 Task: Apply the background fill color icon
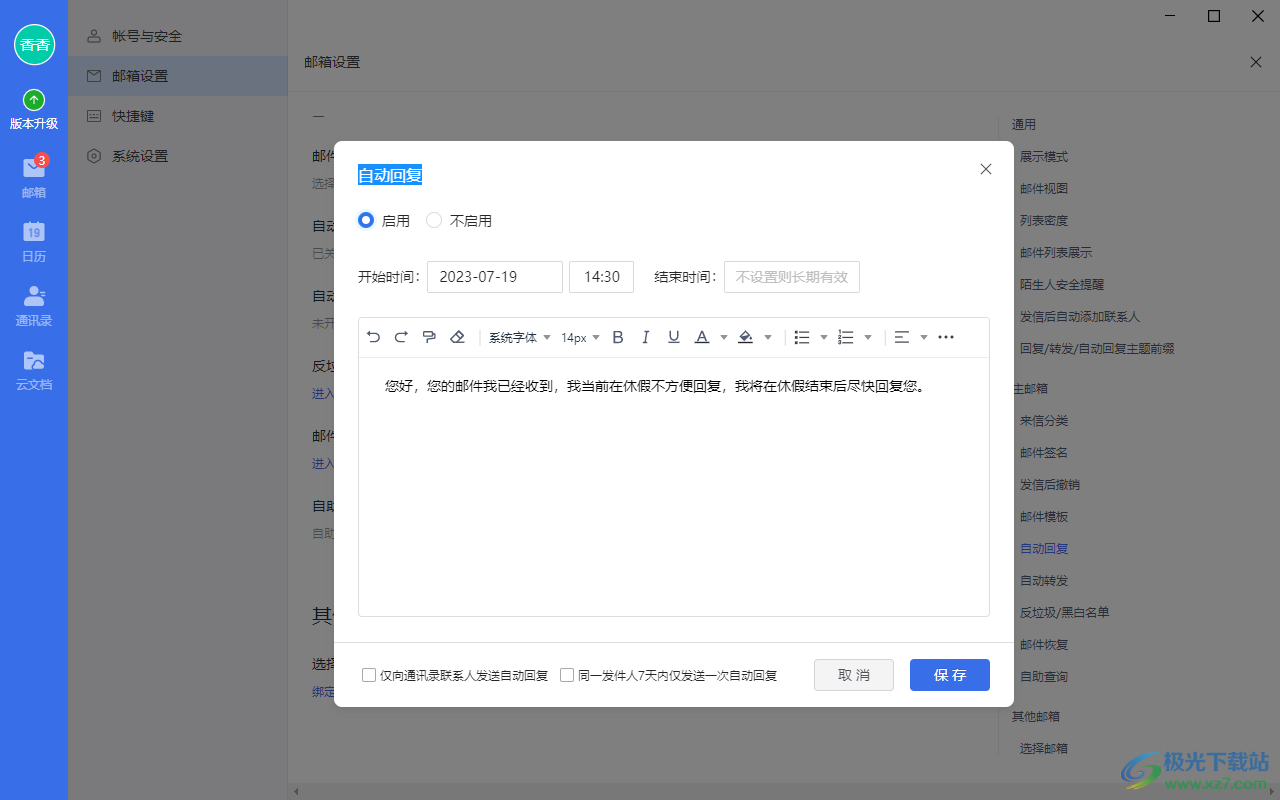click(745, 337)
